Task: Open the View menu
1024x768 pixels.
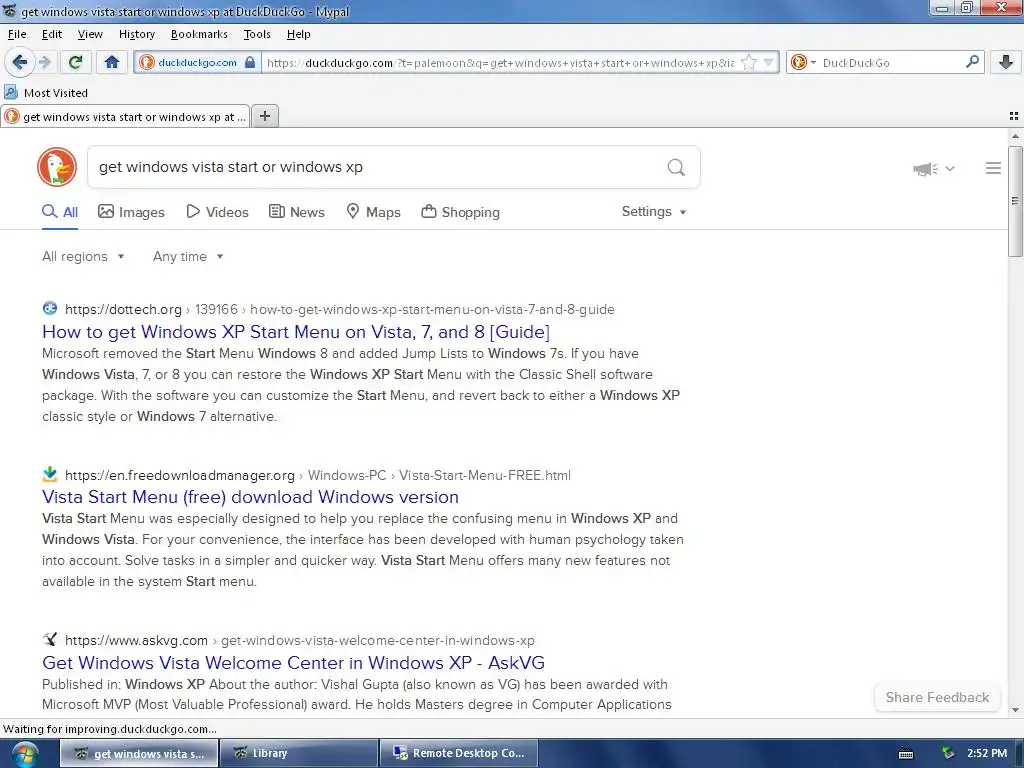Action: click(90, 34)
